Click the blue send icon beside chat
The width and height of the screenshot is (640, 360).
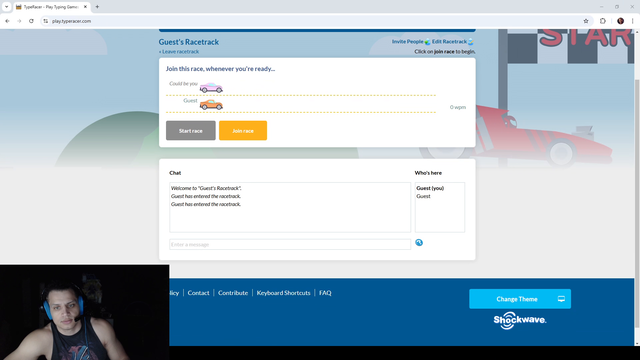[x=419, y=242]
